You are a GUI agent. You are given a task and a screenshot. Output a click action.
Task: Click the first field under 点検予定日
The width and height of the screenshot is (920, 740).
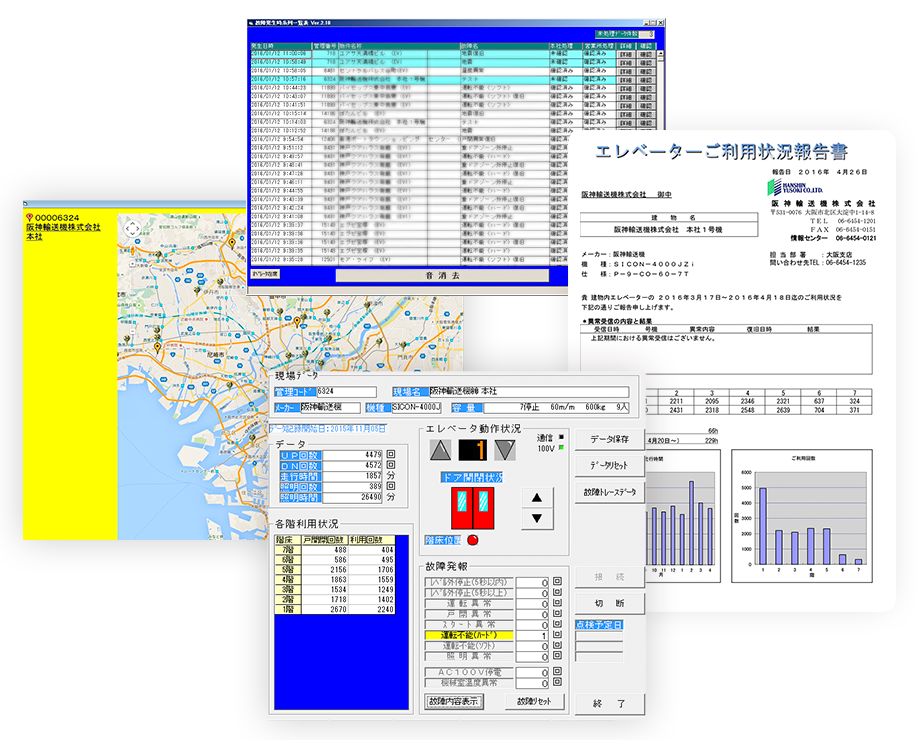click(599, 636)
